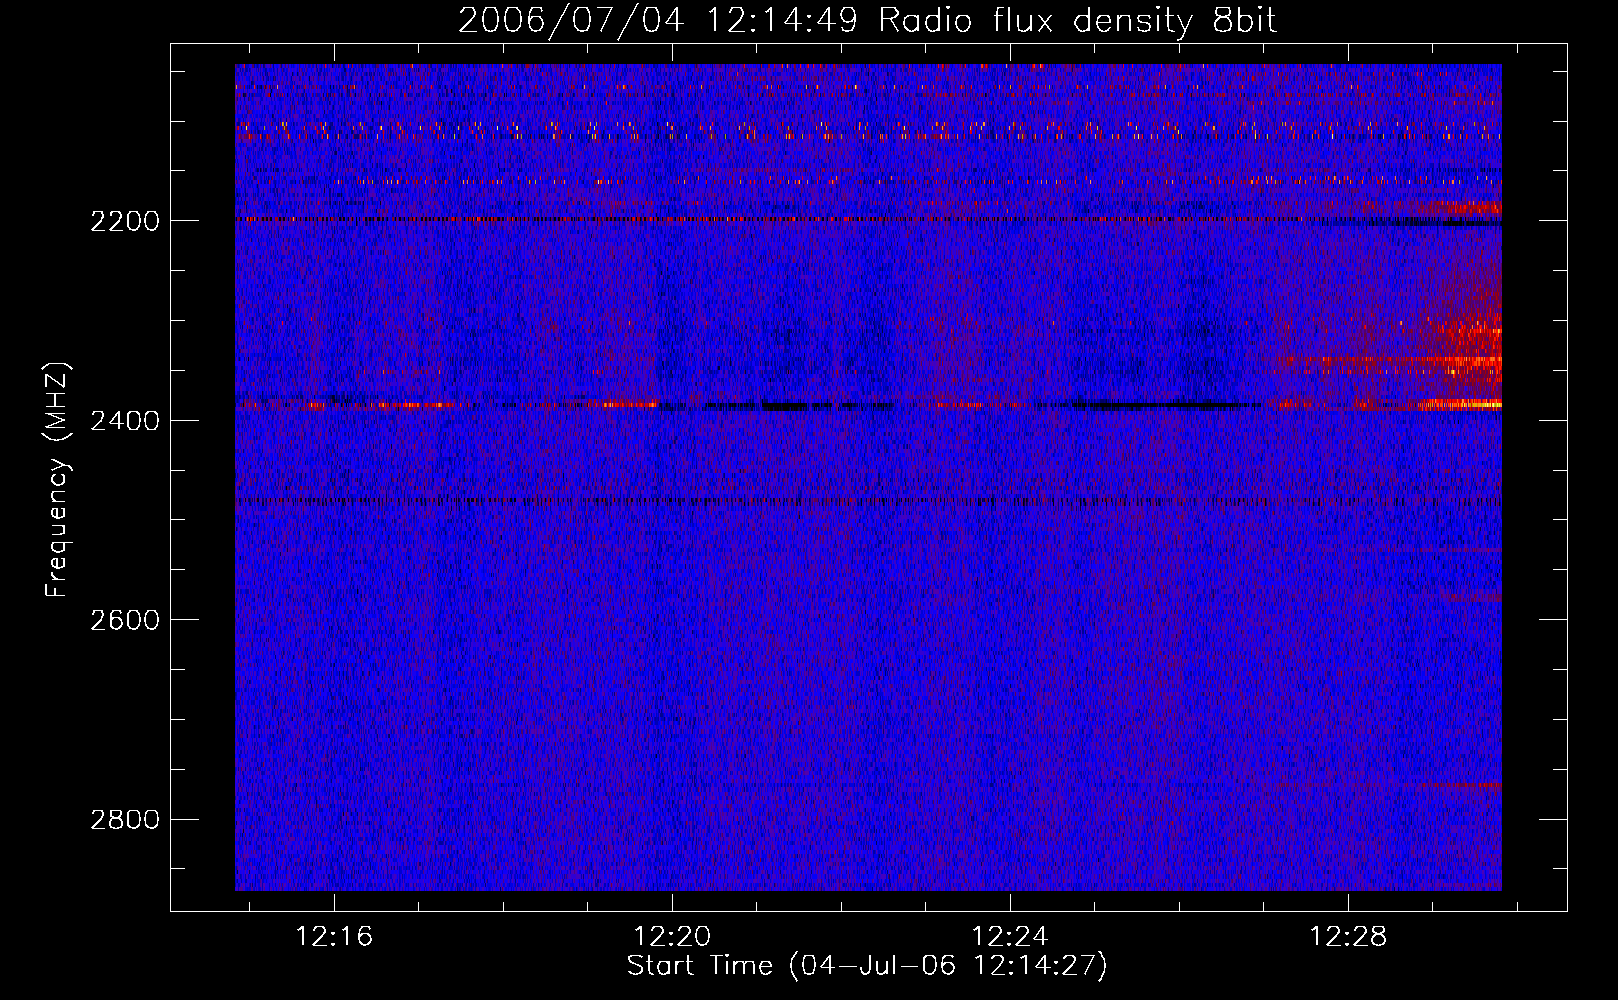Click the 'Frequency (MHZ)' axis title
This screenshot has height=1000, width=1618.
58,480
